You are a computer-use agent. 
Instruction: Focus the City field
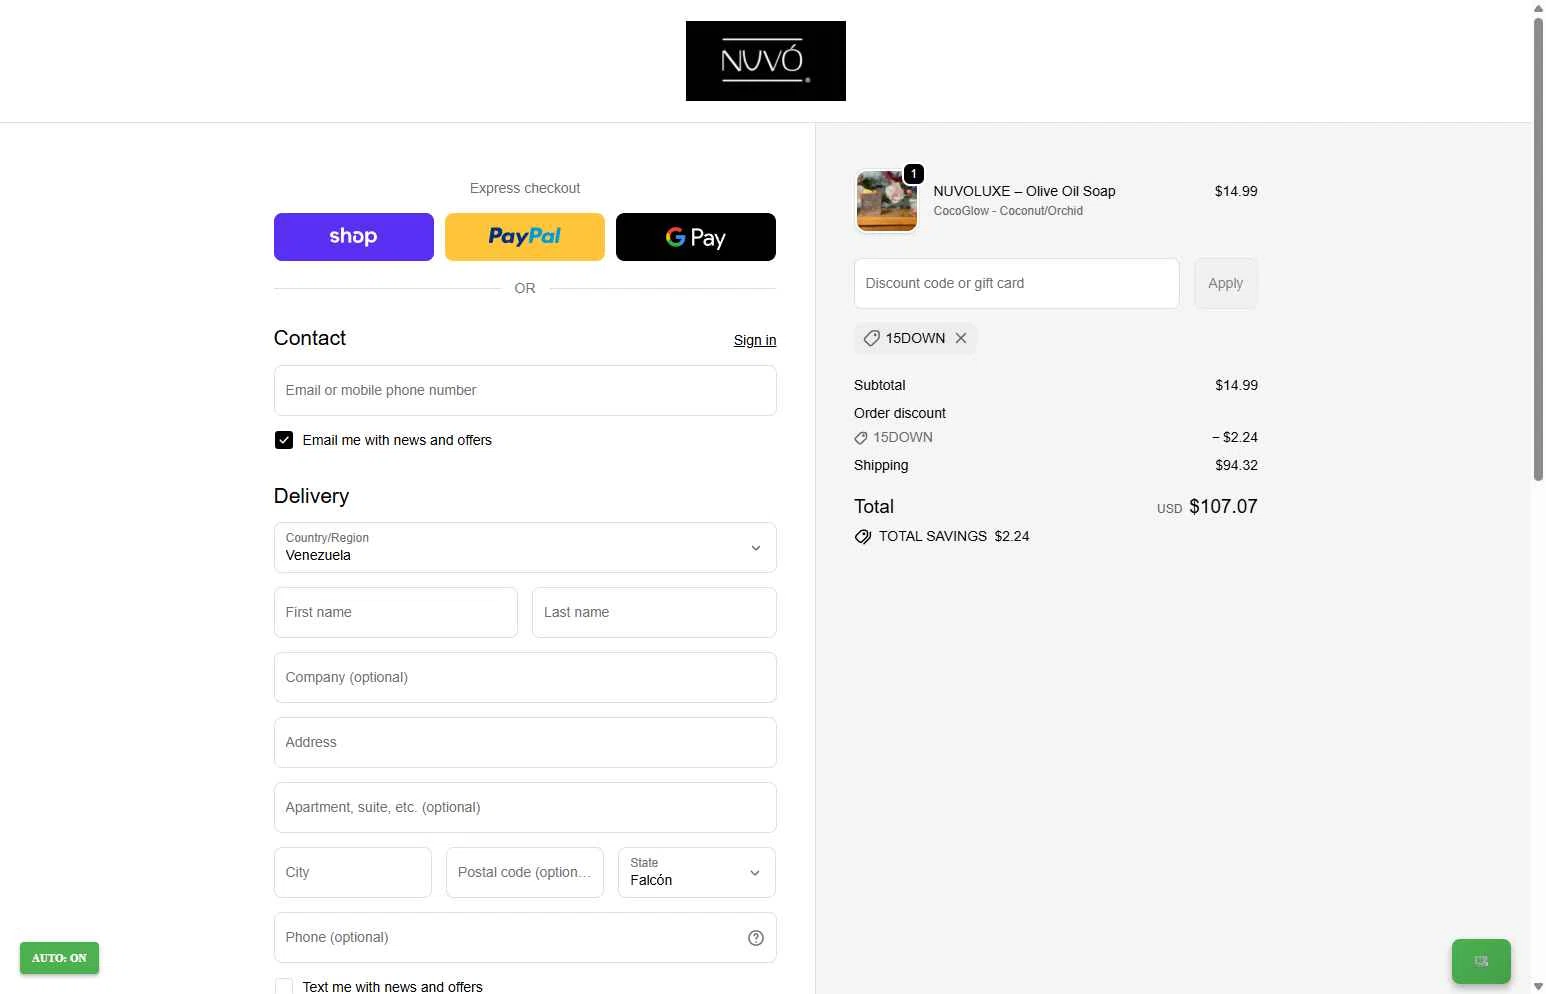(353, 872)
